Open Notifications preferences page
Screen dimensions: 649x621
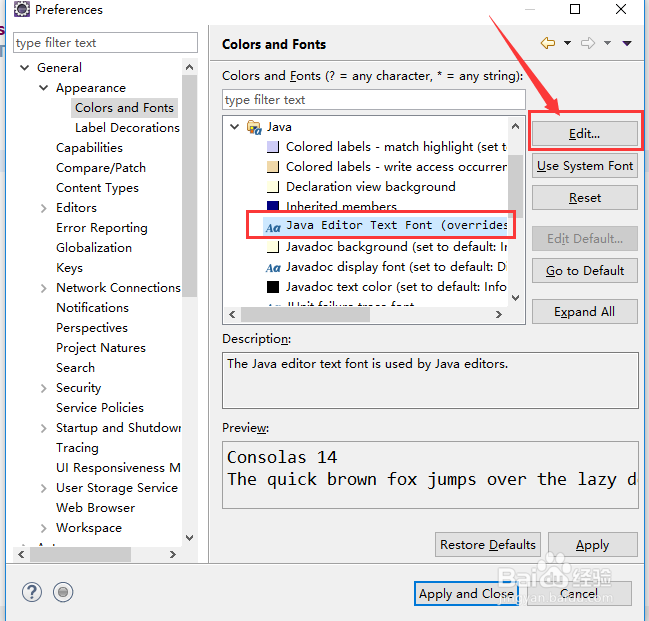coord(92,308)
